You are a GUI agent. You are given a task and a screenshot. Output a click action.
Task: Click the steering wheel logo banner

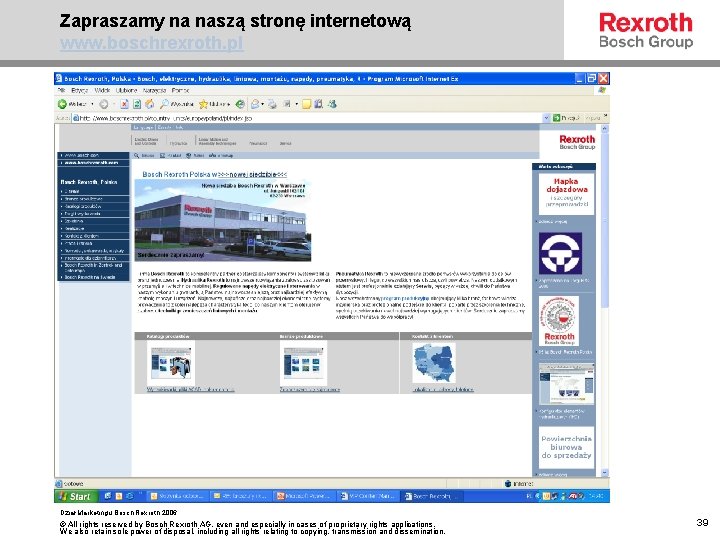click(x=560, y=253)
